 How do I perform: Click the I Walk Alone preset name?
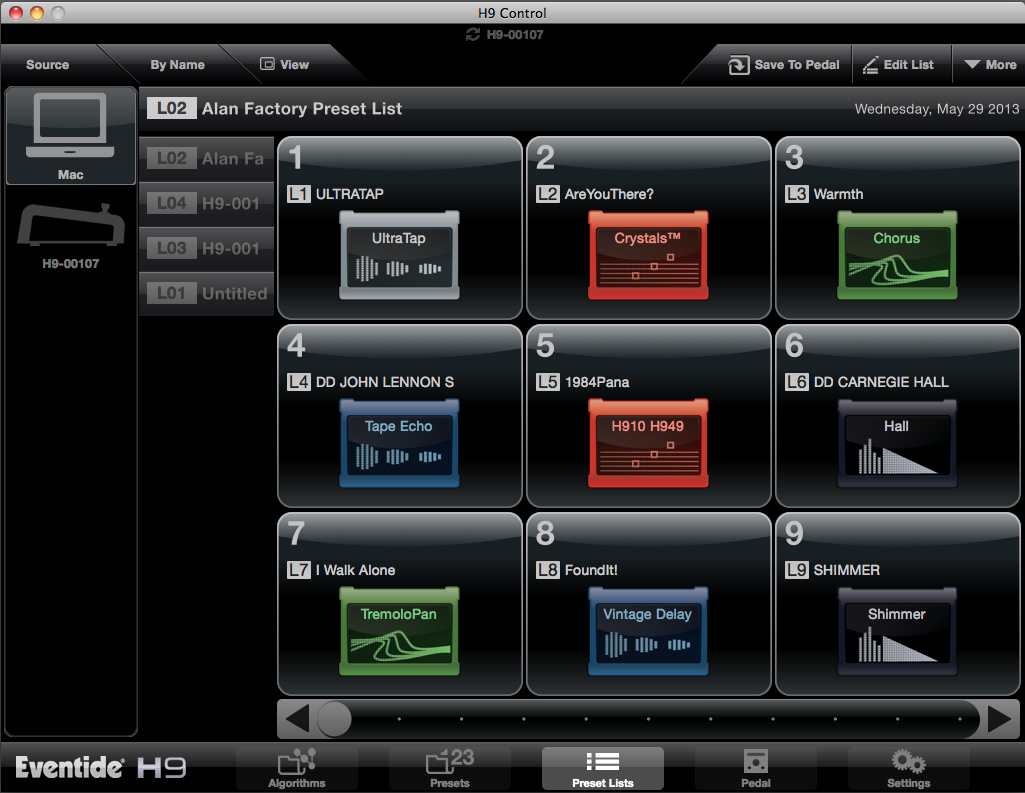(356, 570)
